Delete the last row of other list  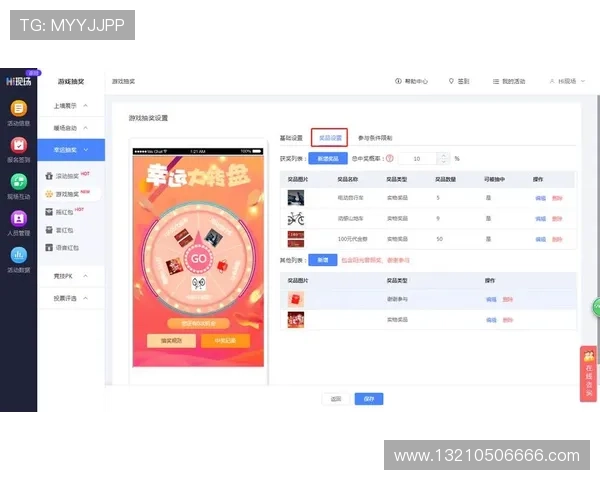(x=508, y=320)
